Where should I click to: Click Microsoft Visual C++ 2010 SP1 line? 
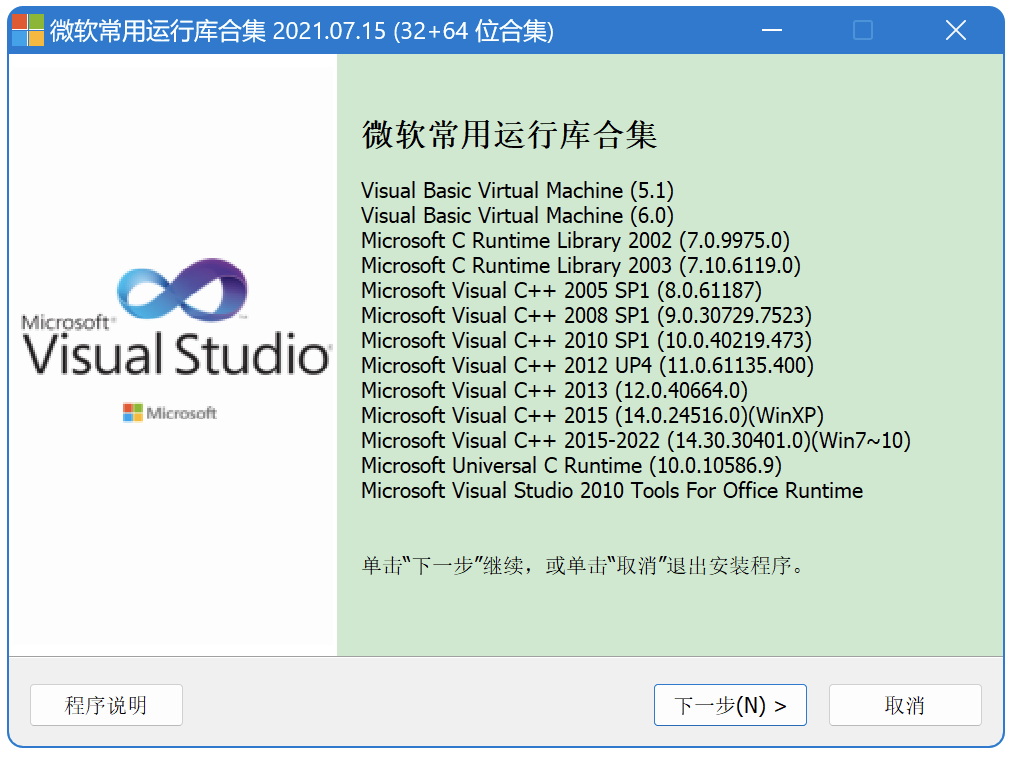click(586, 340)
